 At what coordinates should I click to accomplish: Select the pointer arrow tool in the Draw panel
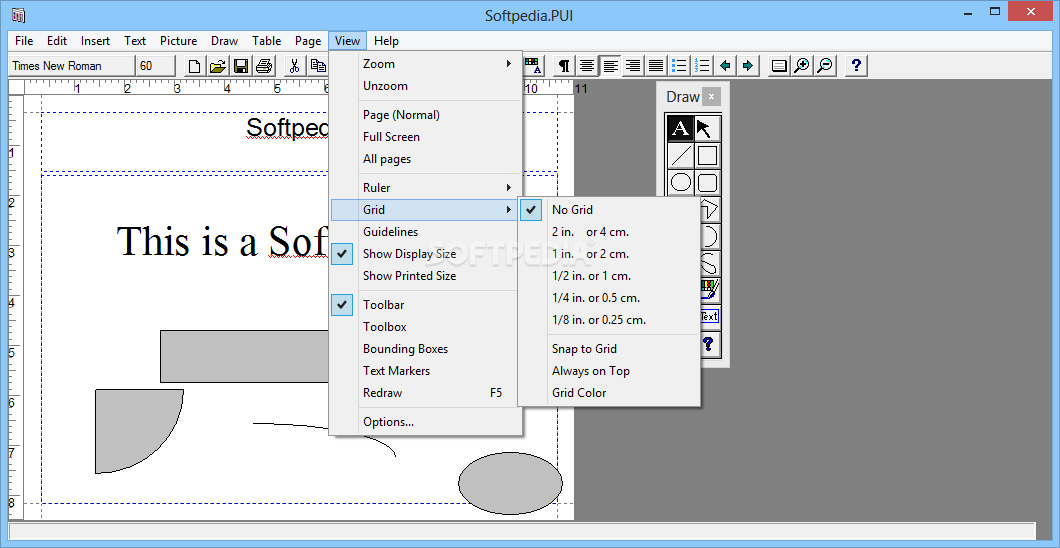pyautogui.click(x=707, y=128)
